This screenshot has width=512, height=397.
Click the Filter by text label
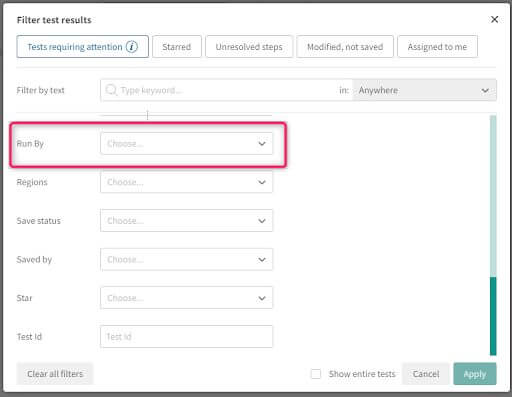[40, 90]
